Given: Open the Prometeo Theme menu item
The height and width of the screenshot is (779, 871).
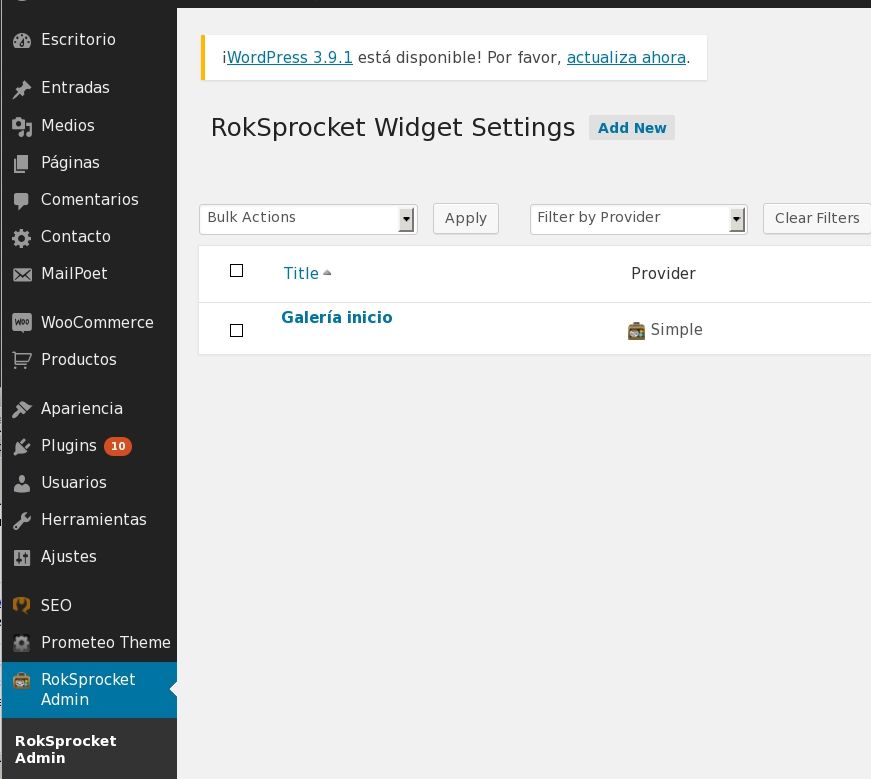Looking at the screenshot, I should [x=106, y=642].
